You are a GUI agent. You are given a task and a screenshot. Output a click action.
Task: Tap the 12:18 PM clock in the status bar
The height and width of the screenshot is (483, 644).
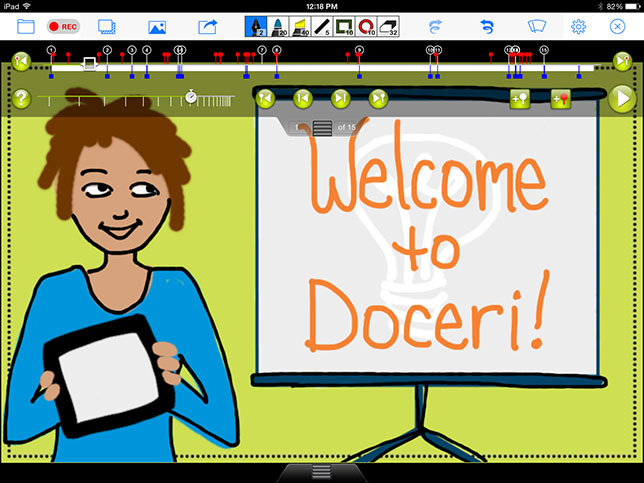coord(322,6)
